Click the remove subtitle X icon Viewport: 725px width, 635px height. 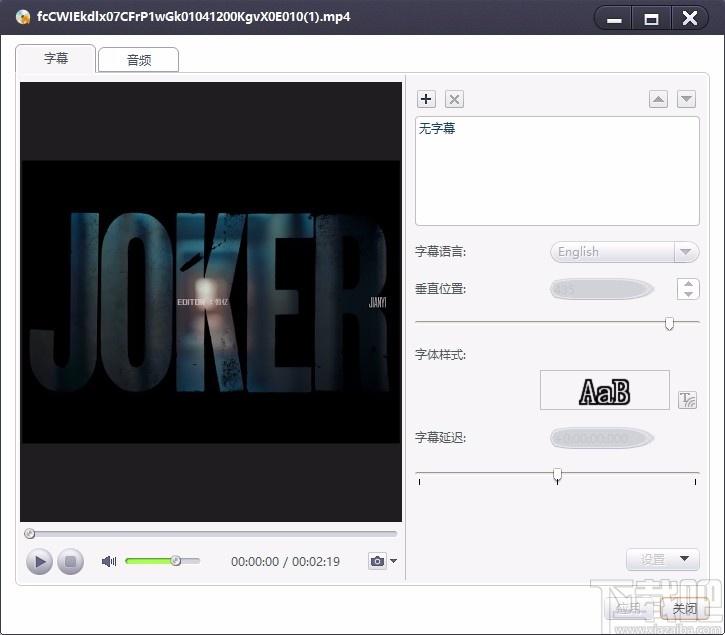point(454,99)
